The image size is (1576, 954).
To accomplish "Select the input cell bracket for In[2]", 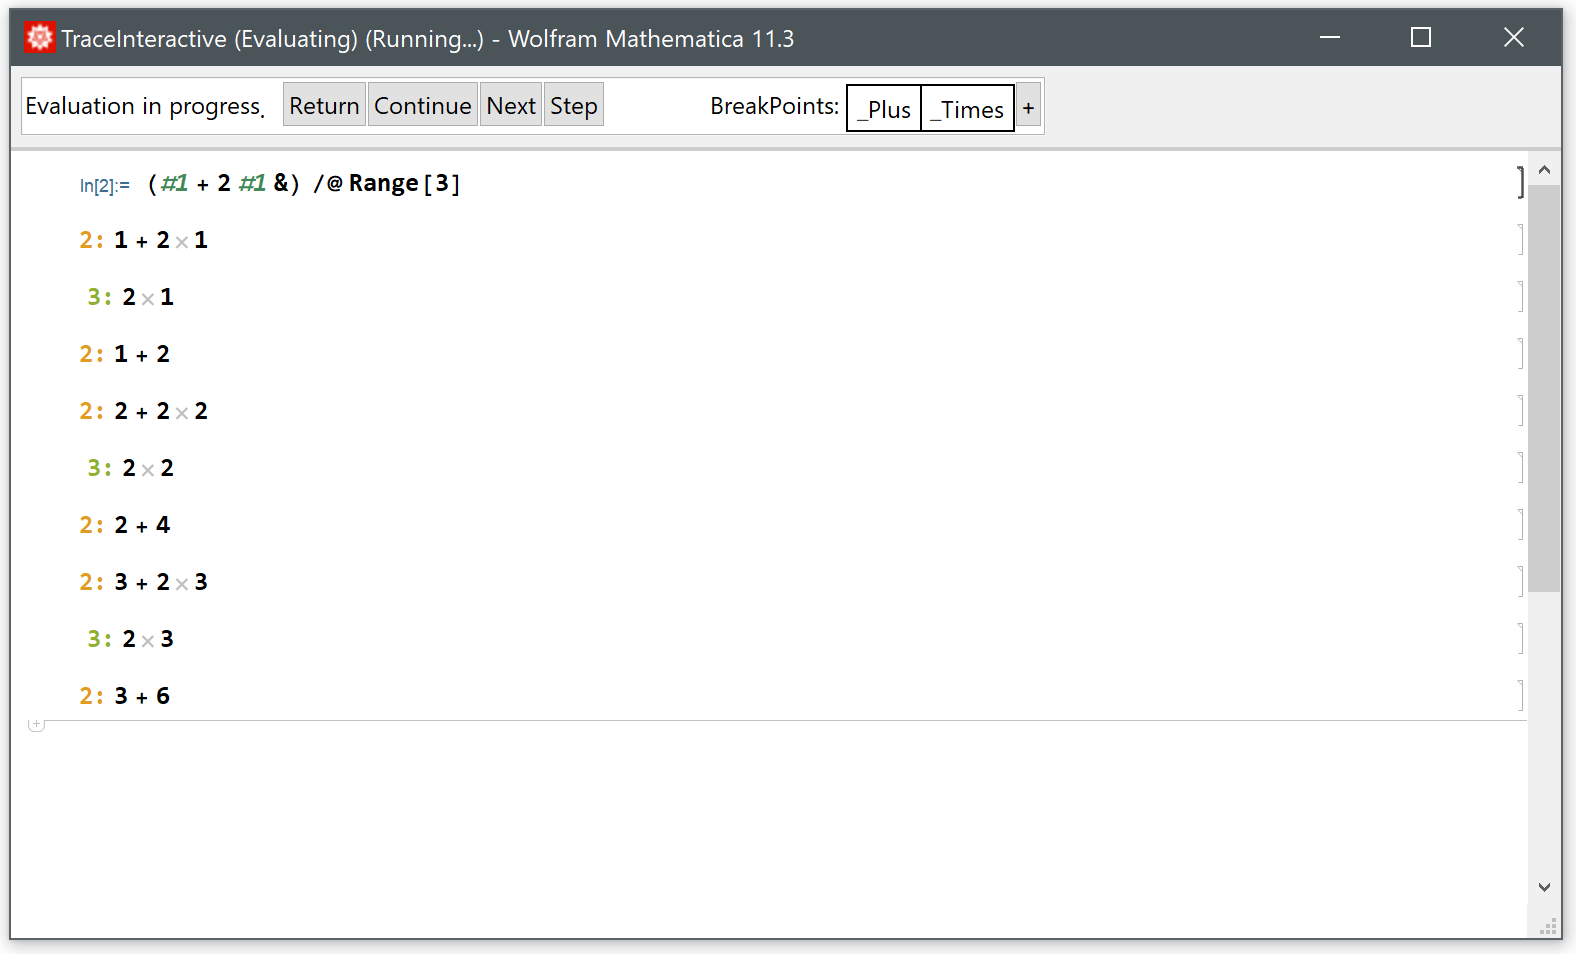I will click(1520, 183).
